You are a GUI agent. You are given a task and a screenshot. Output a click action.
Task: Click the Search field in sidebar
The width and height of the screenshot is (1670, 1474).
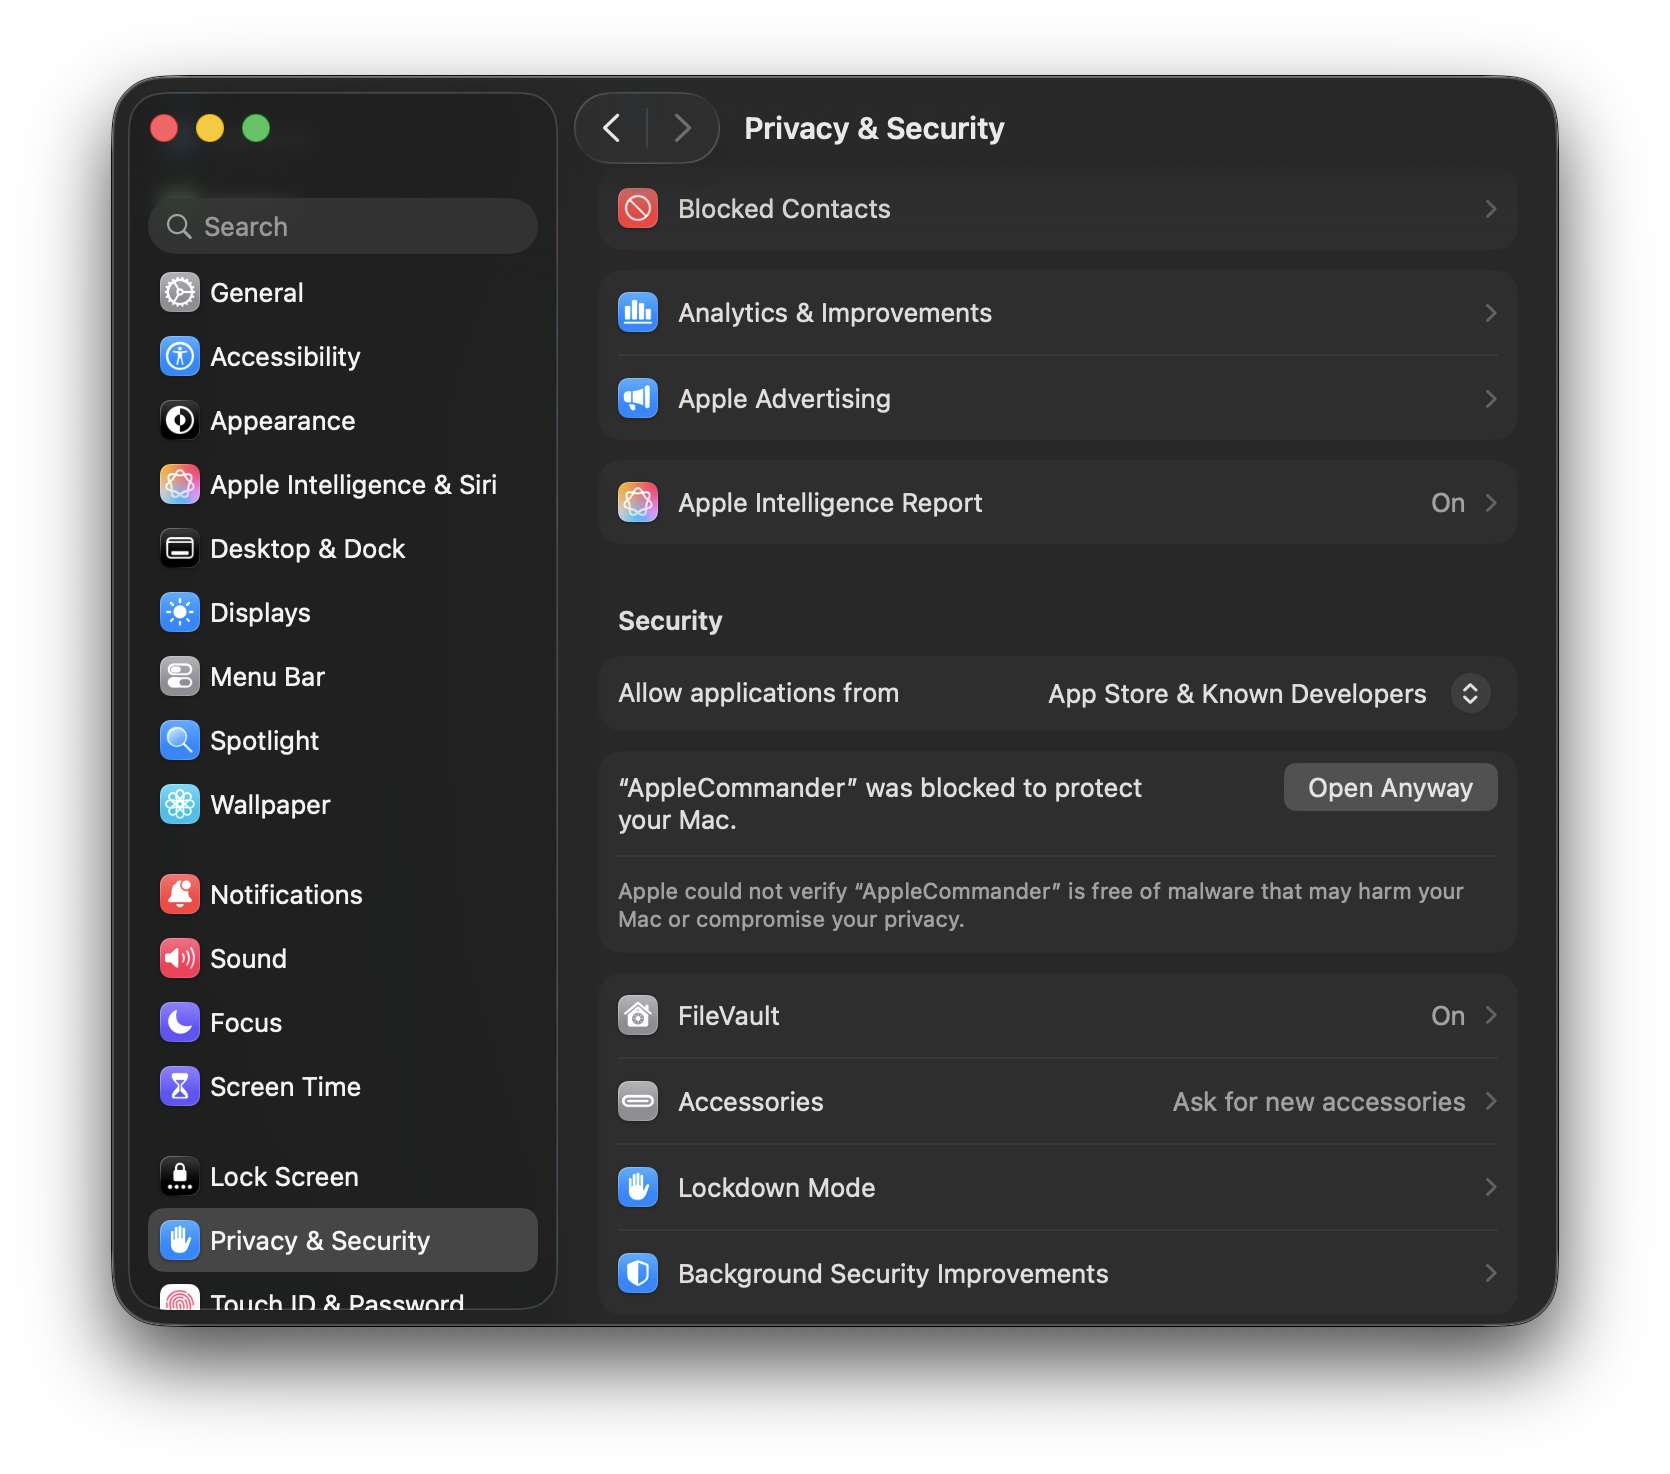[343, 227]
